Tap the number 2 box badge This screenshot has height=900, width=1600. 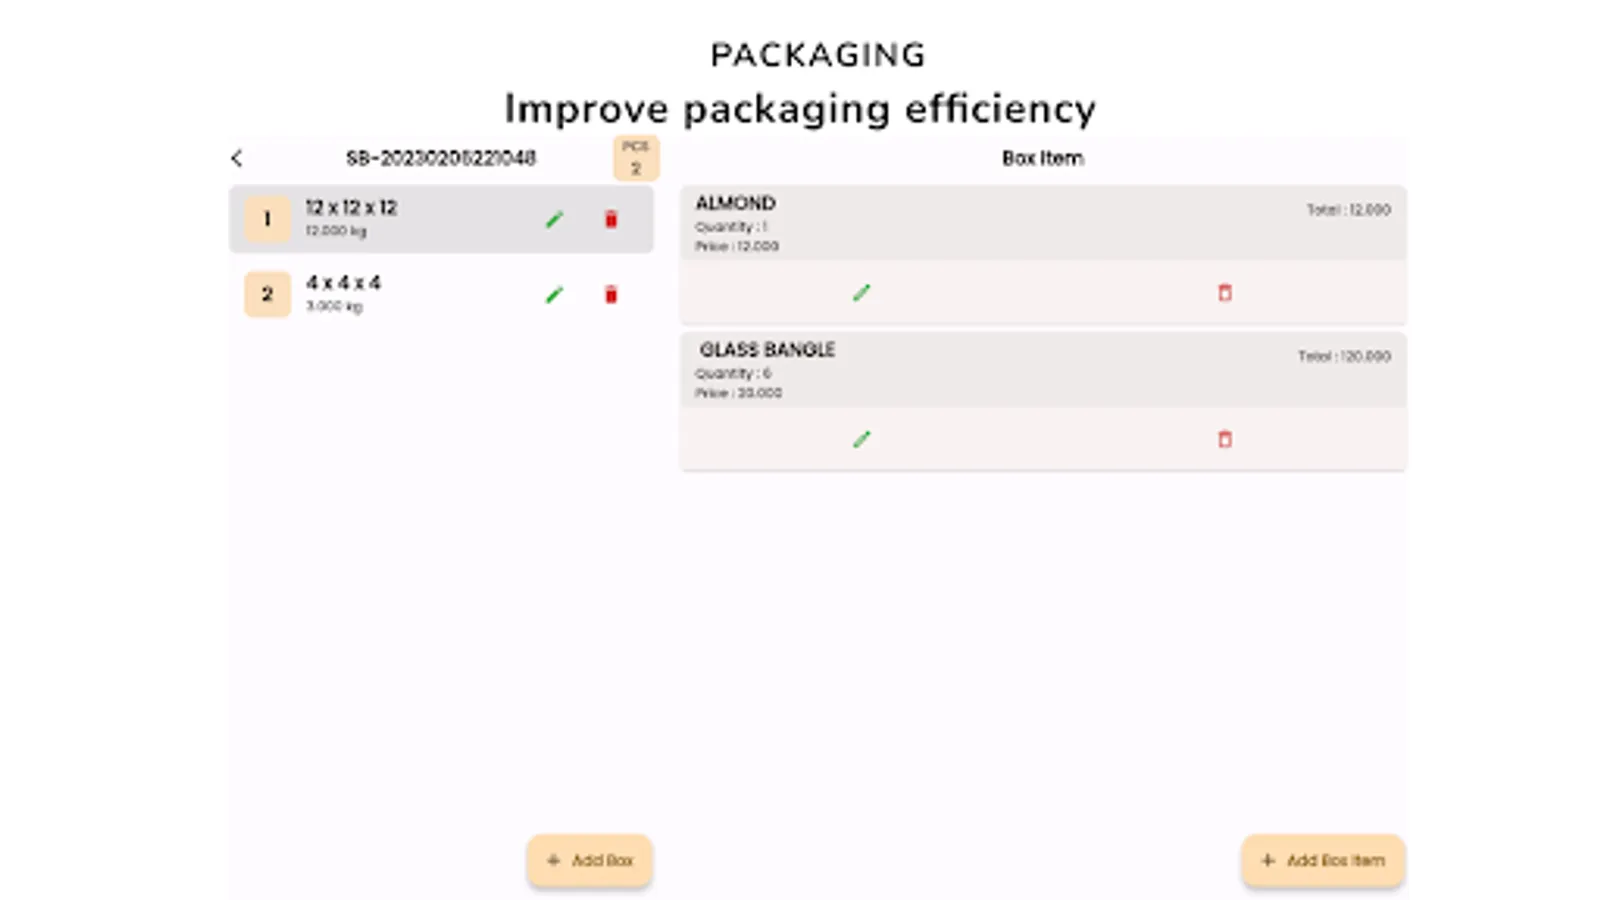coord(267,294)
